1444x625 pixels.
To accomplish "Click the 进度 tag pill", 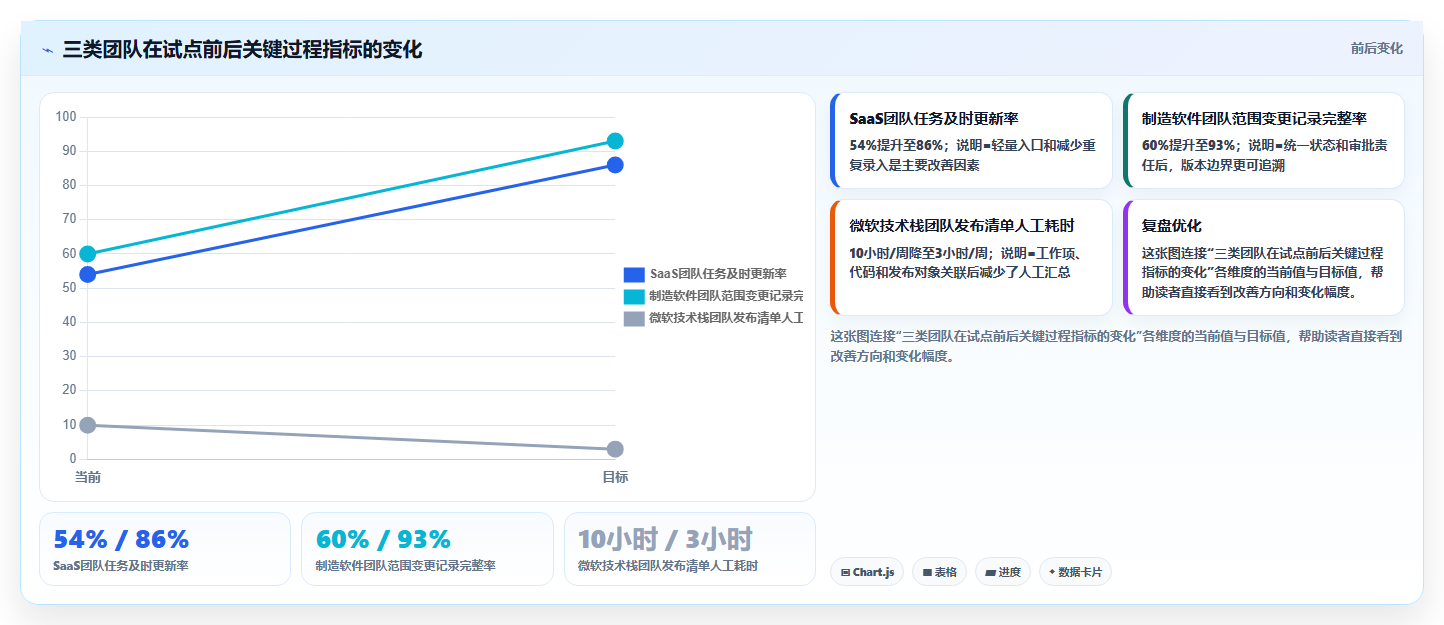I will pos(1003,572).
